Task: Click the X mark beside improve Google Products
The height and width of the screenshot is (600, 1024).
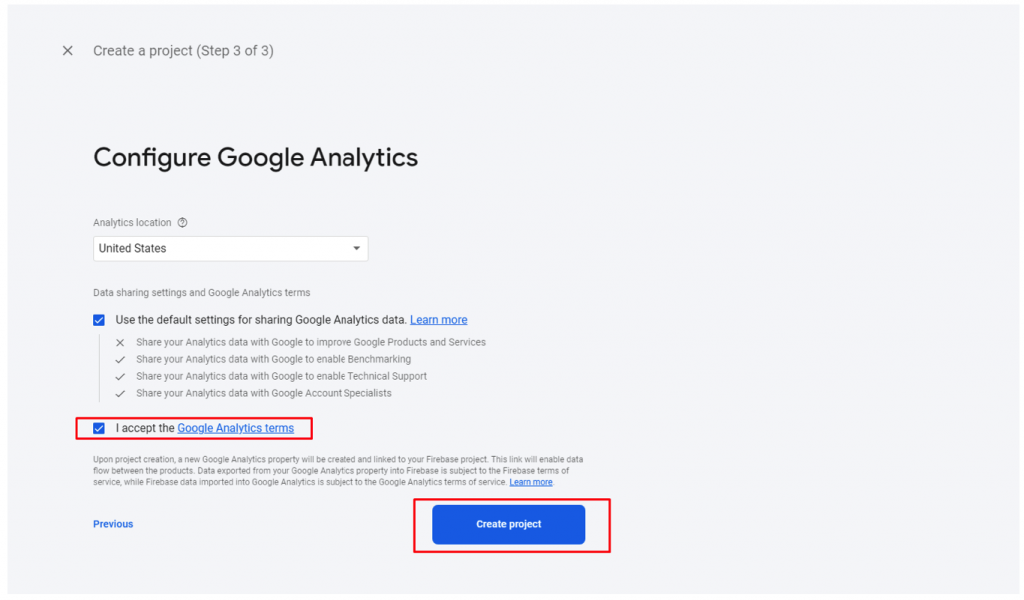Action: (120, 343)
